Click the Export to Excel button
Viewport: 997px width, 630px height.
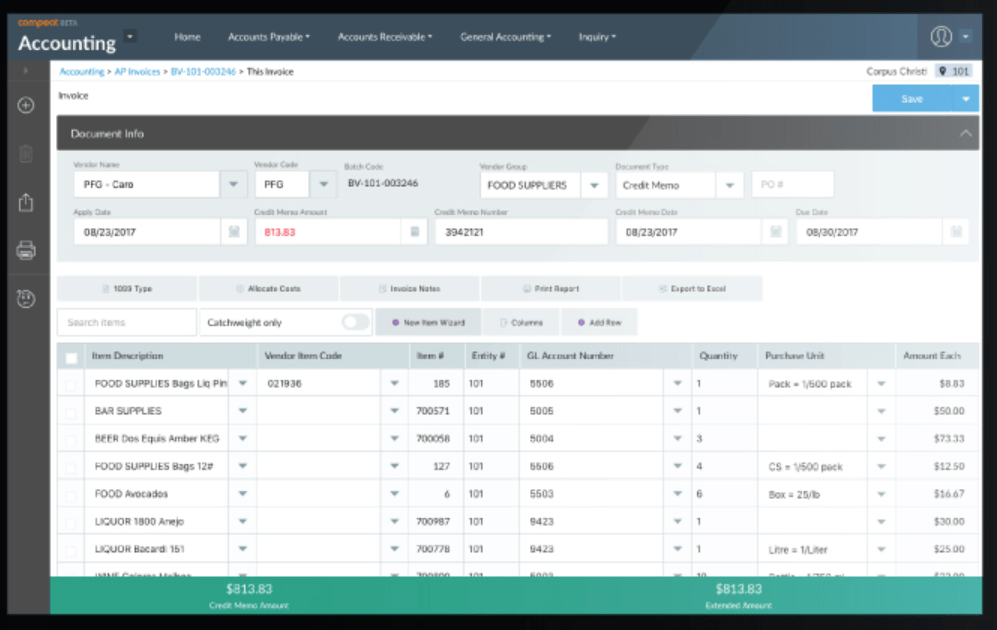coord(692,289)
